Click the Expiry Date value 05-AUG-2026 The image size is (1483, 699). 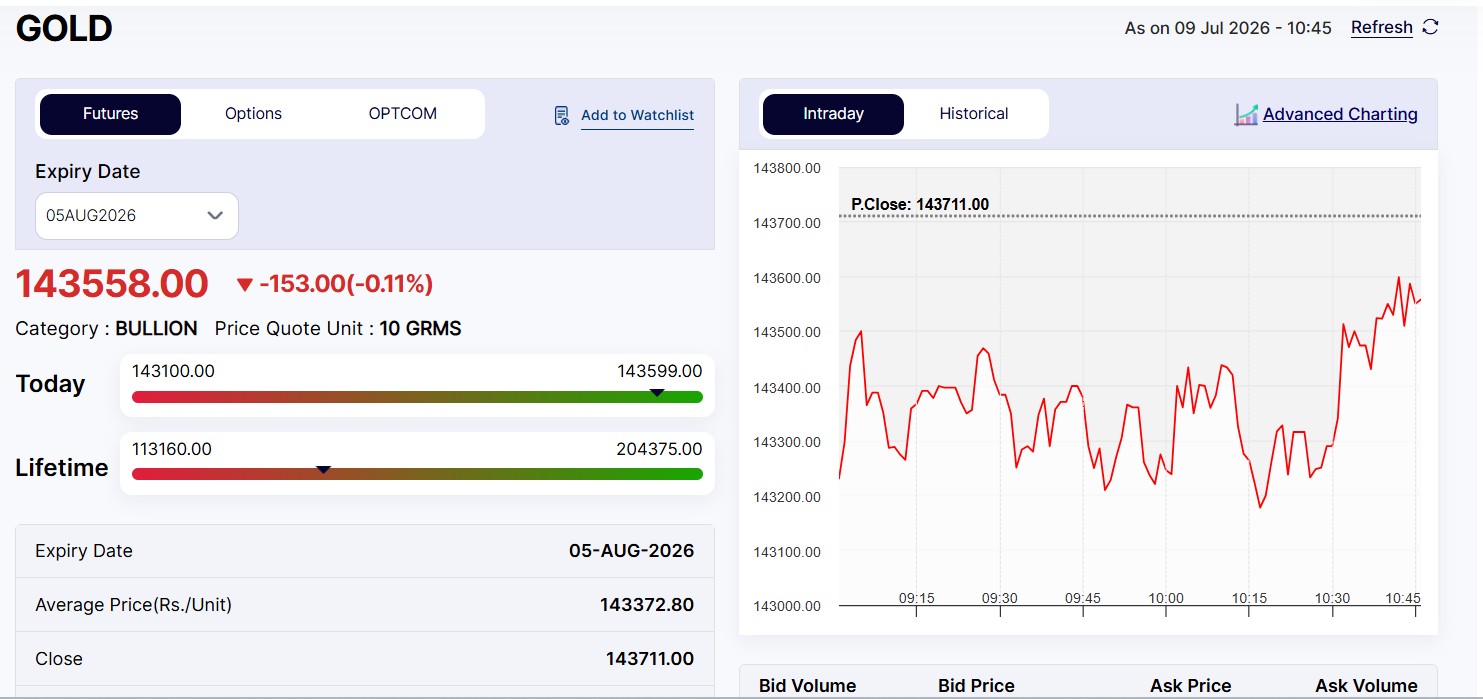[631, 551]
